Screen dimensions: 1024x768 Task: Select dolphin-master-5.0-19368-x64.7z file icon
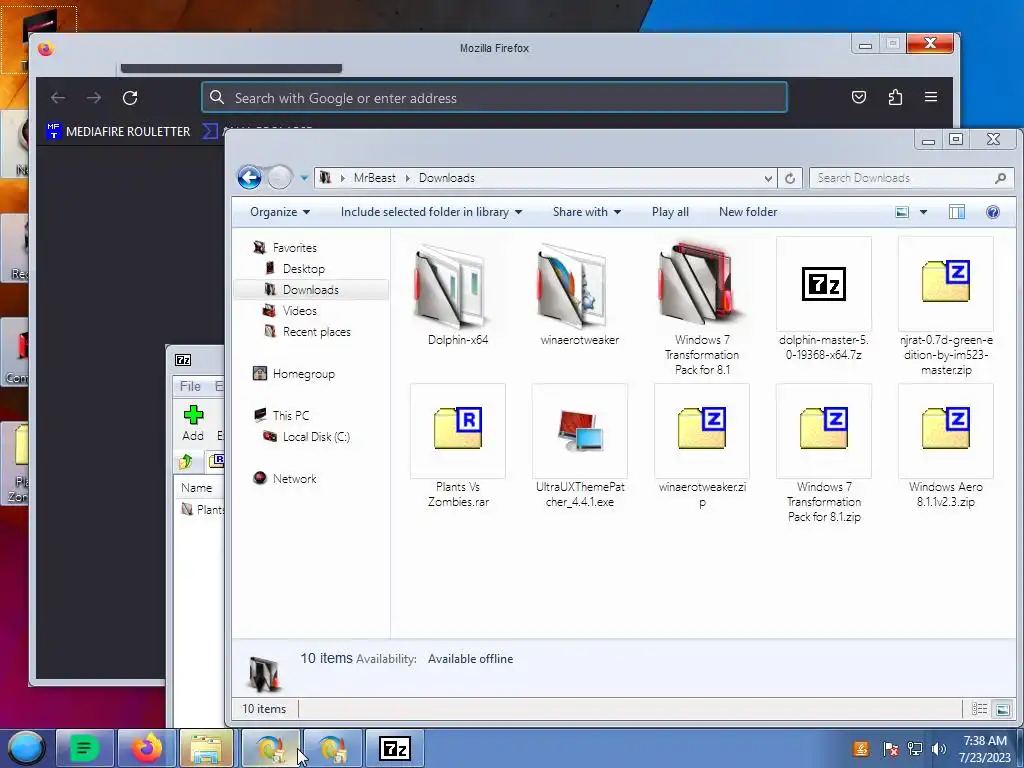824,283
